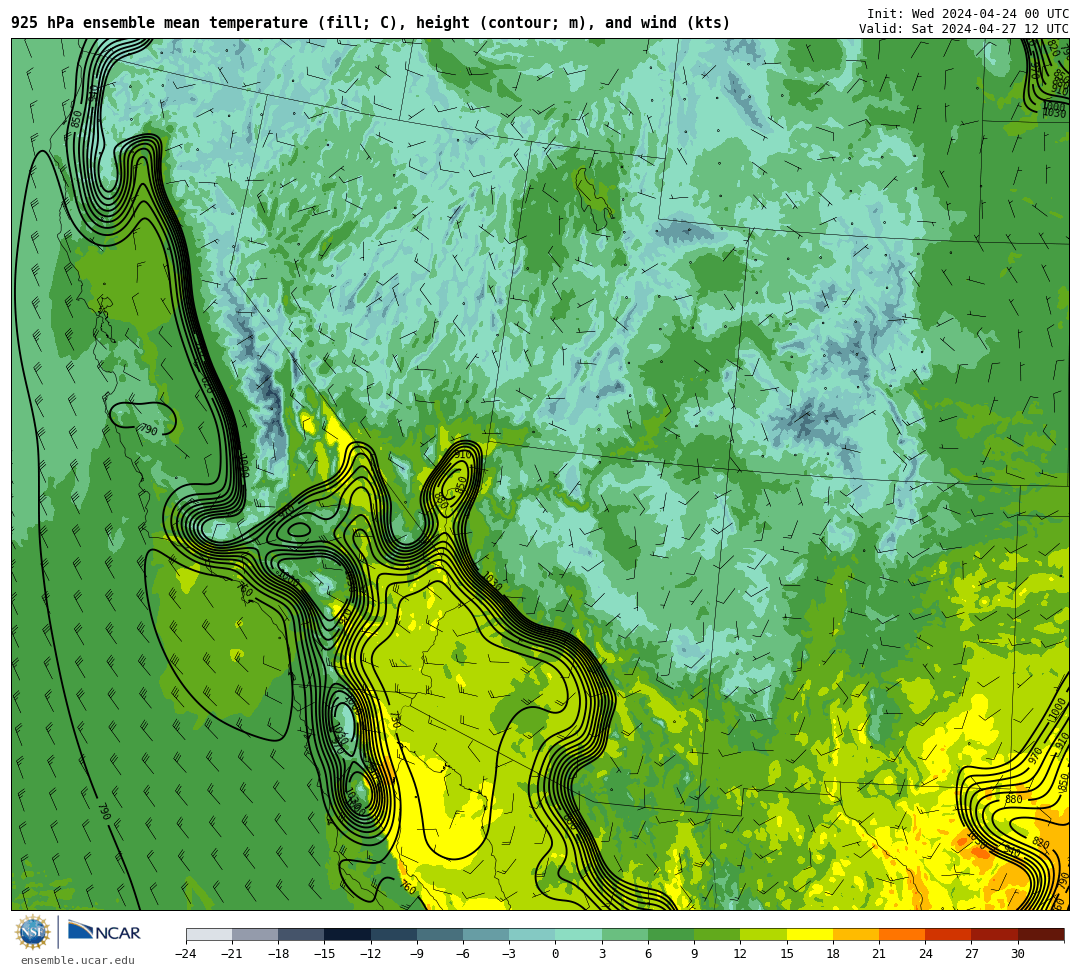Image resolution: width=1080 pixels, height=973 pixels.
Task: Click the colorbar tick label 12
Action: 740,954
